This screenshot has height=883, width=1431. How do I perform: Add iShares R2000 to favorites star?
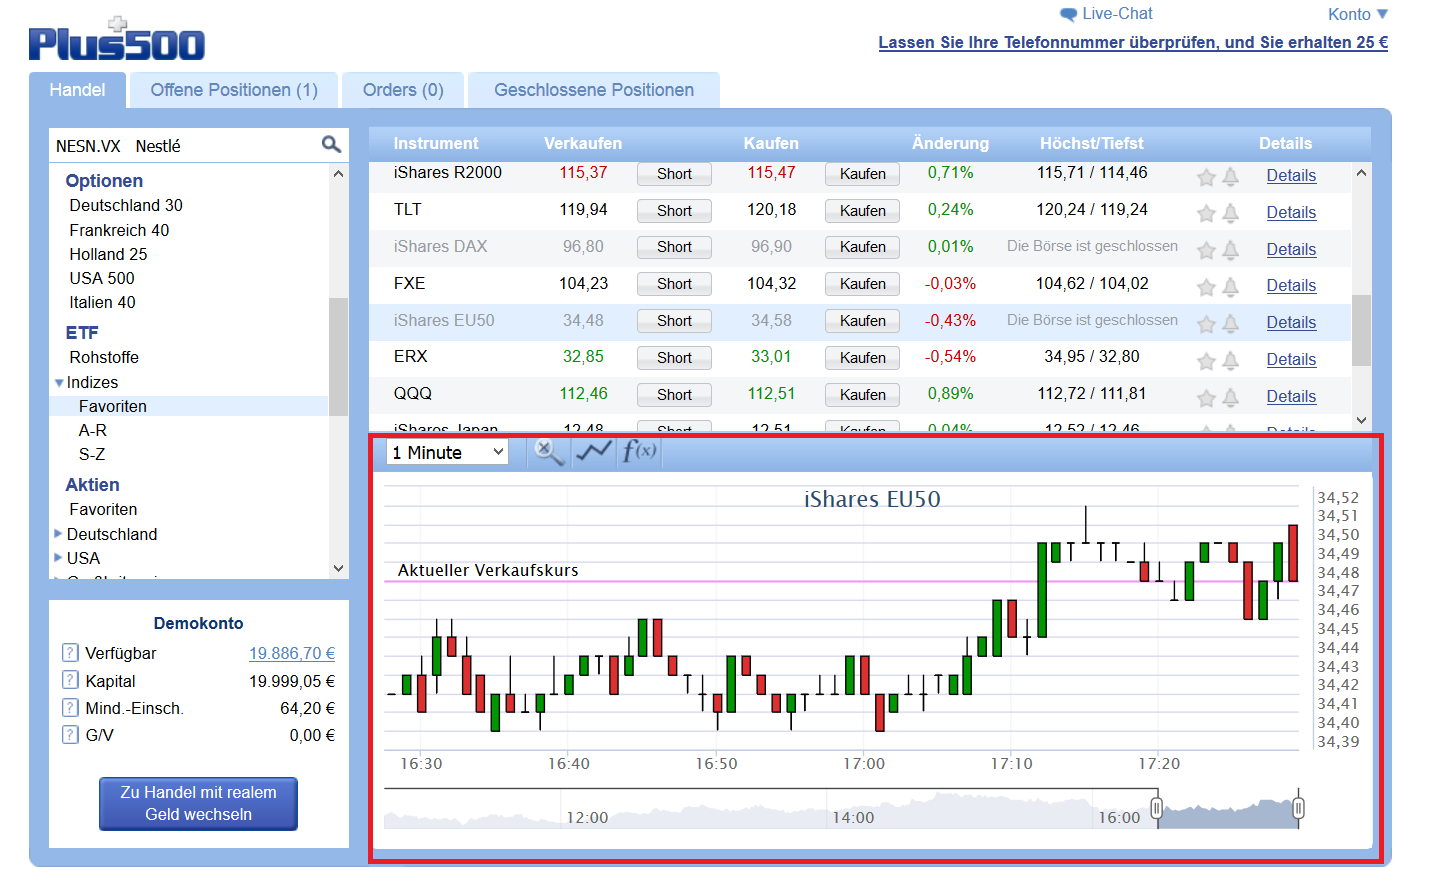(1206, 177)
